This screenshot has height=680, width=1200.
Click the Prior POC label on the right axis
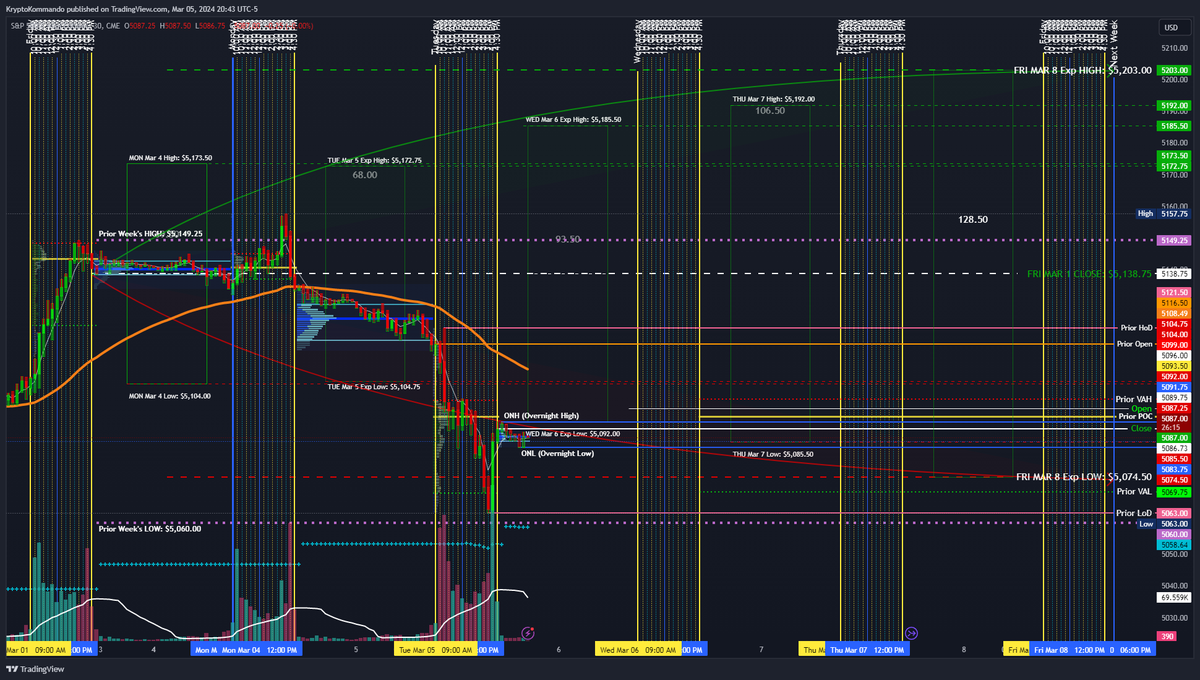[1134, 417]
